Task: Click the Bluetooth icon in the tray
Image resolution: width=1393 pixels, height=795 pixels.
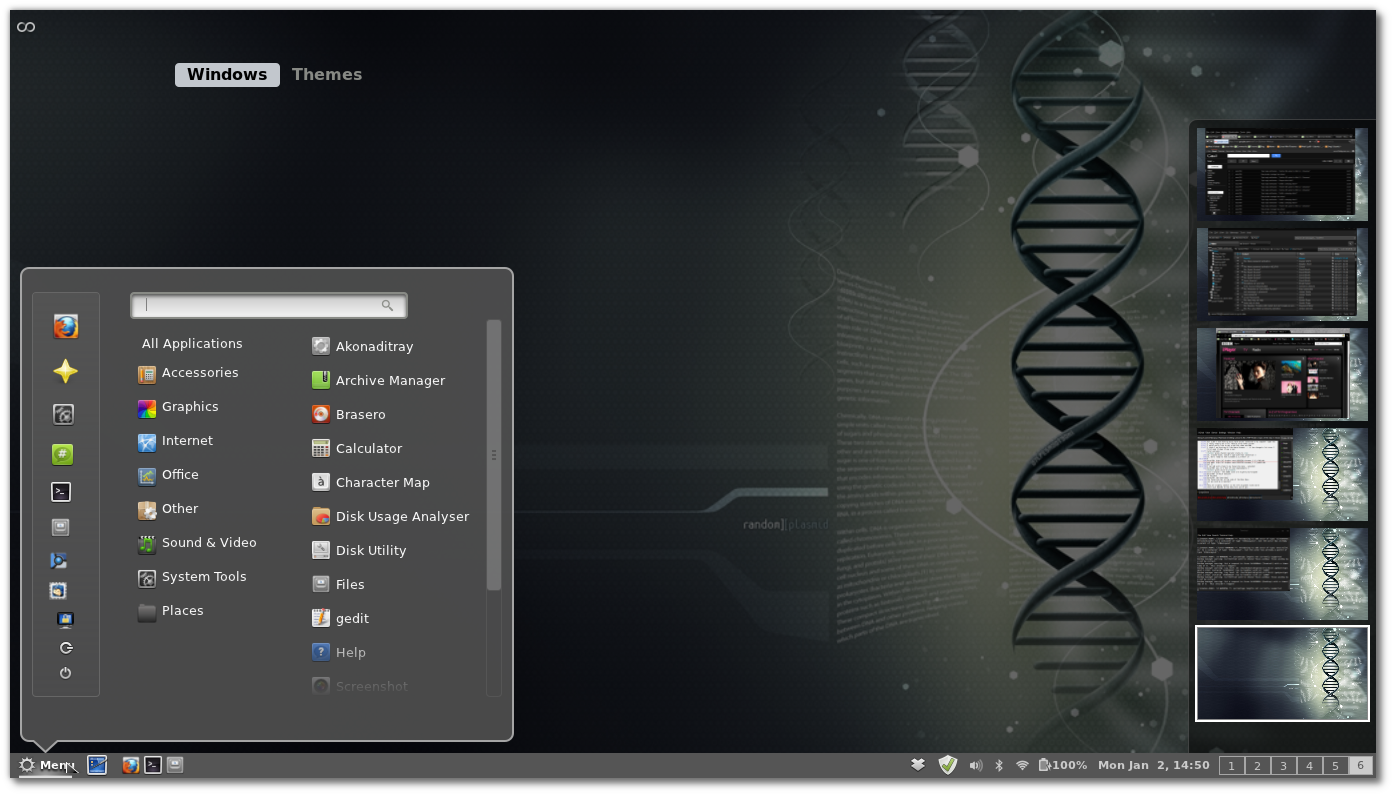Action: pos(999,765)
